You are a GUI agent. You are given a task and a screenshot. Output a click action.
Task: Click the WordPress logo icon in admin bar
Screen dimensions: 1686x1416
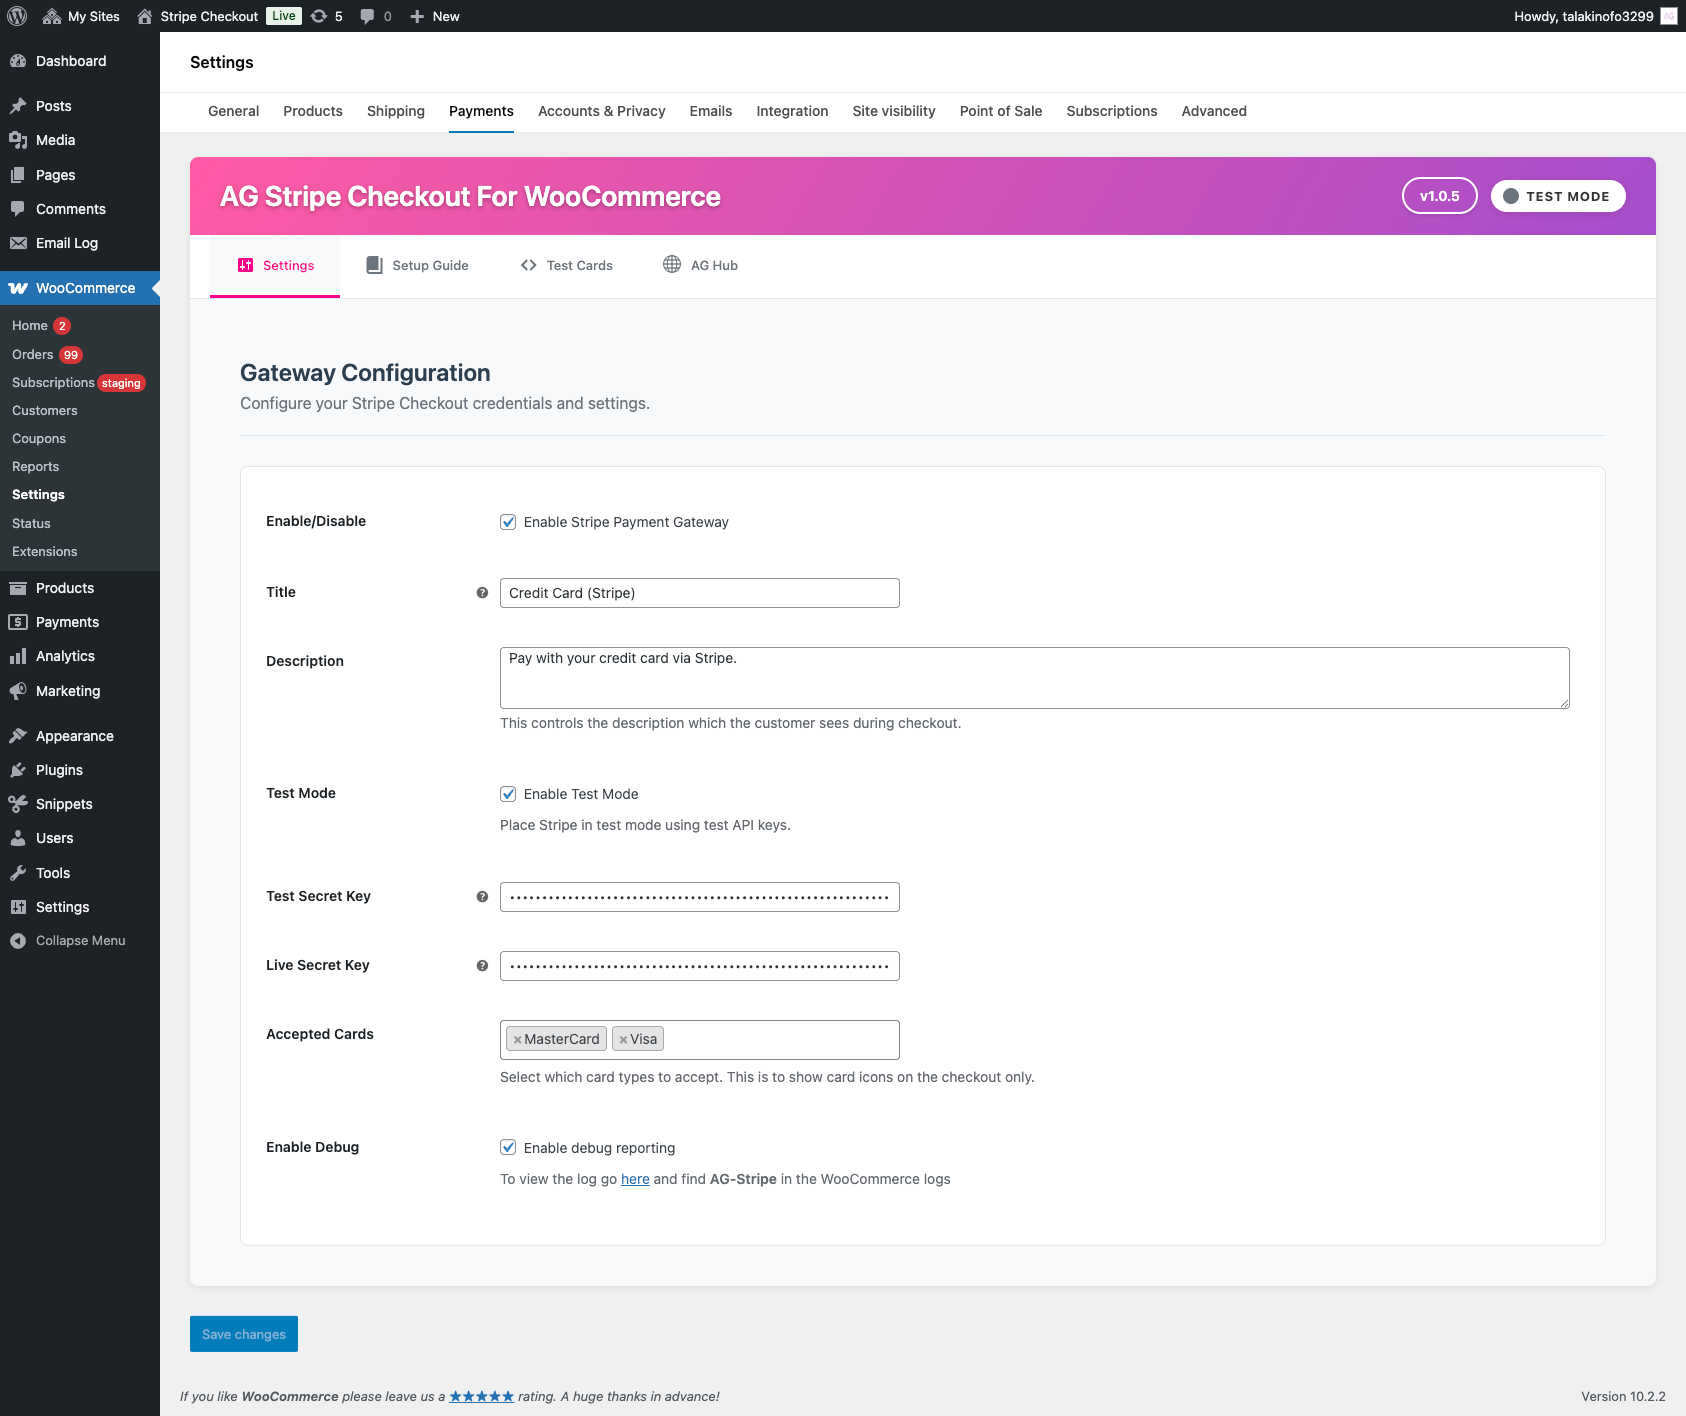[x=17, y=16]
